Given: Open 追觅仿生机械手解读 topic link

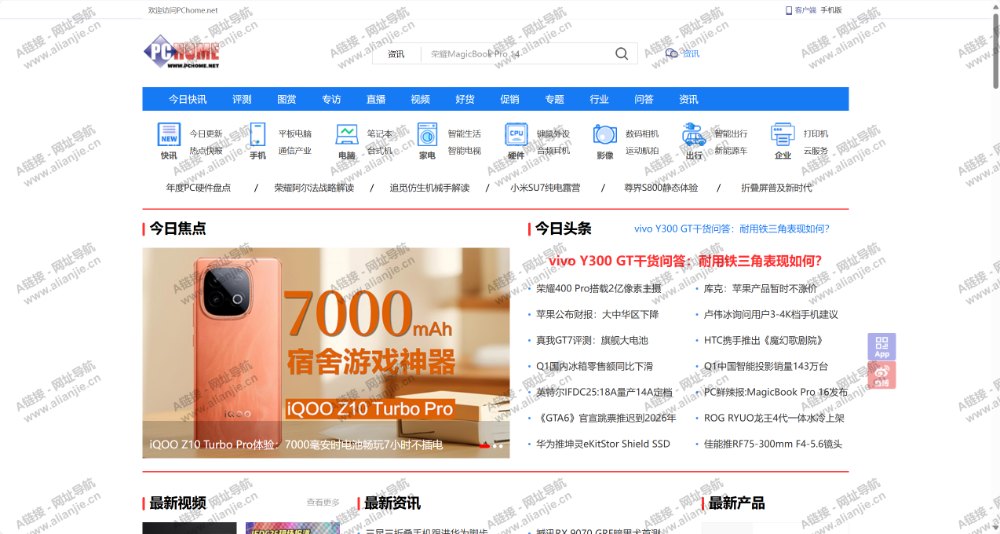Looking at the screenshot, I should 429,188.
